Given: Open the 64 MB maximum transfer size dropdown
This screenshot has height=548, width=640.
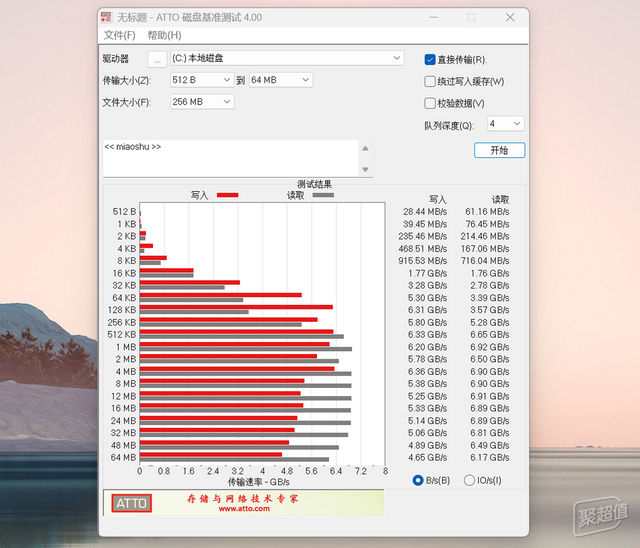Looking at the screenshot, I should (x=281, y=80).
